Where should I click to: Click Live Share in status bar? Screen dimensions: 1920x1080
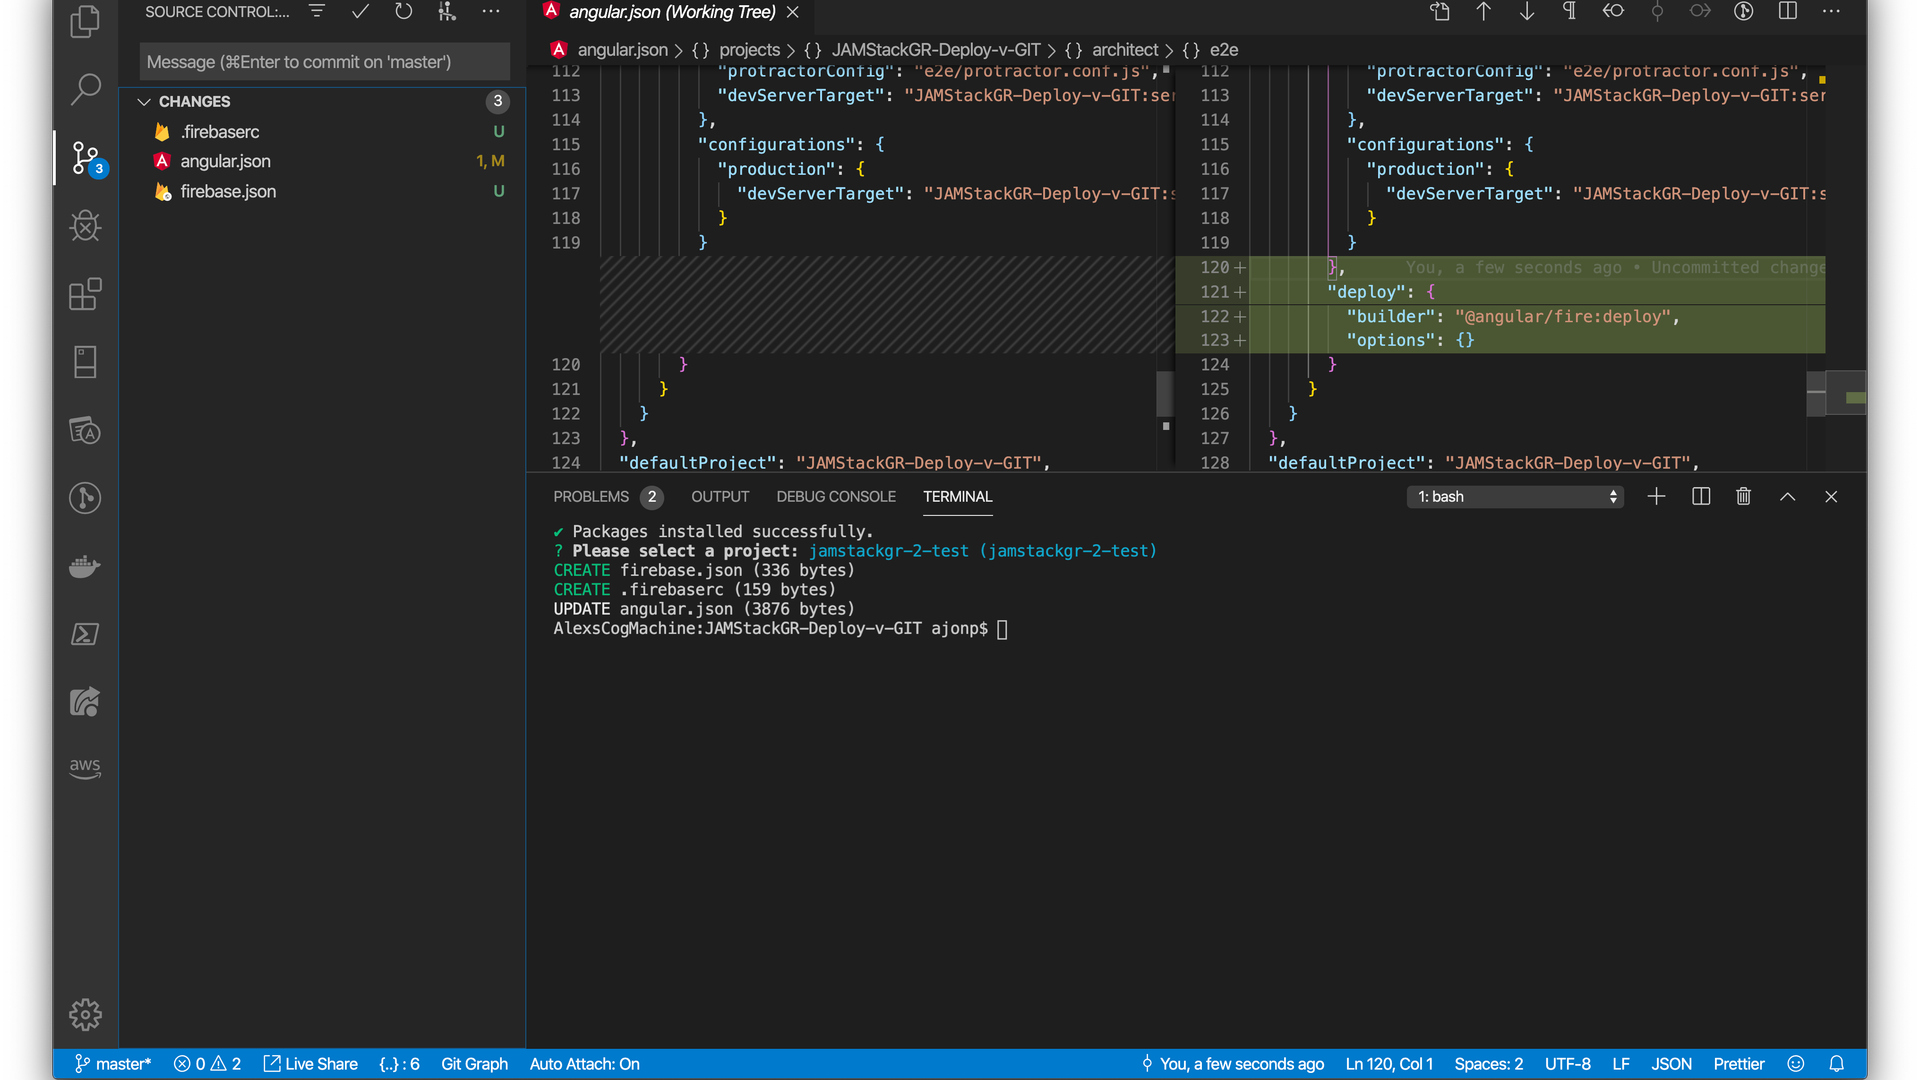310,1064
